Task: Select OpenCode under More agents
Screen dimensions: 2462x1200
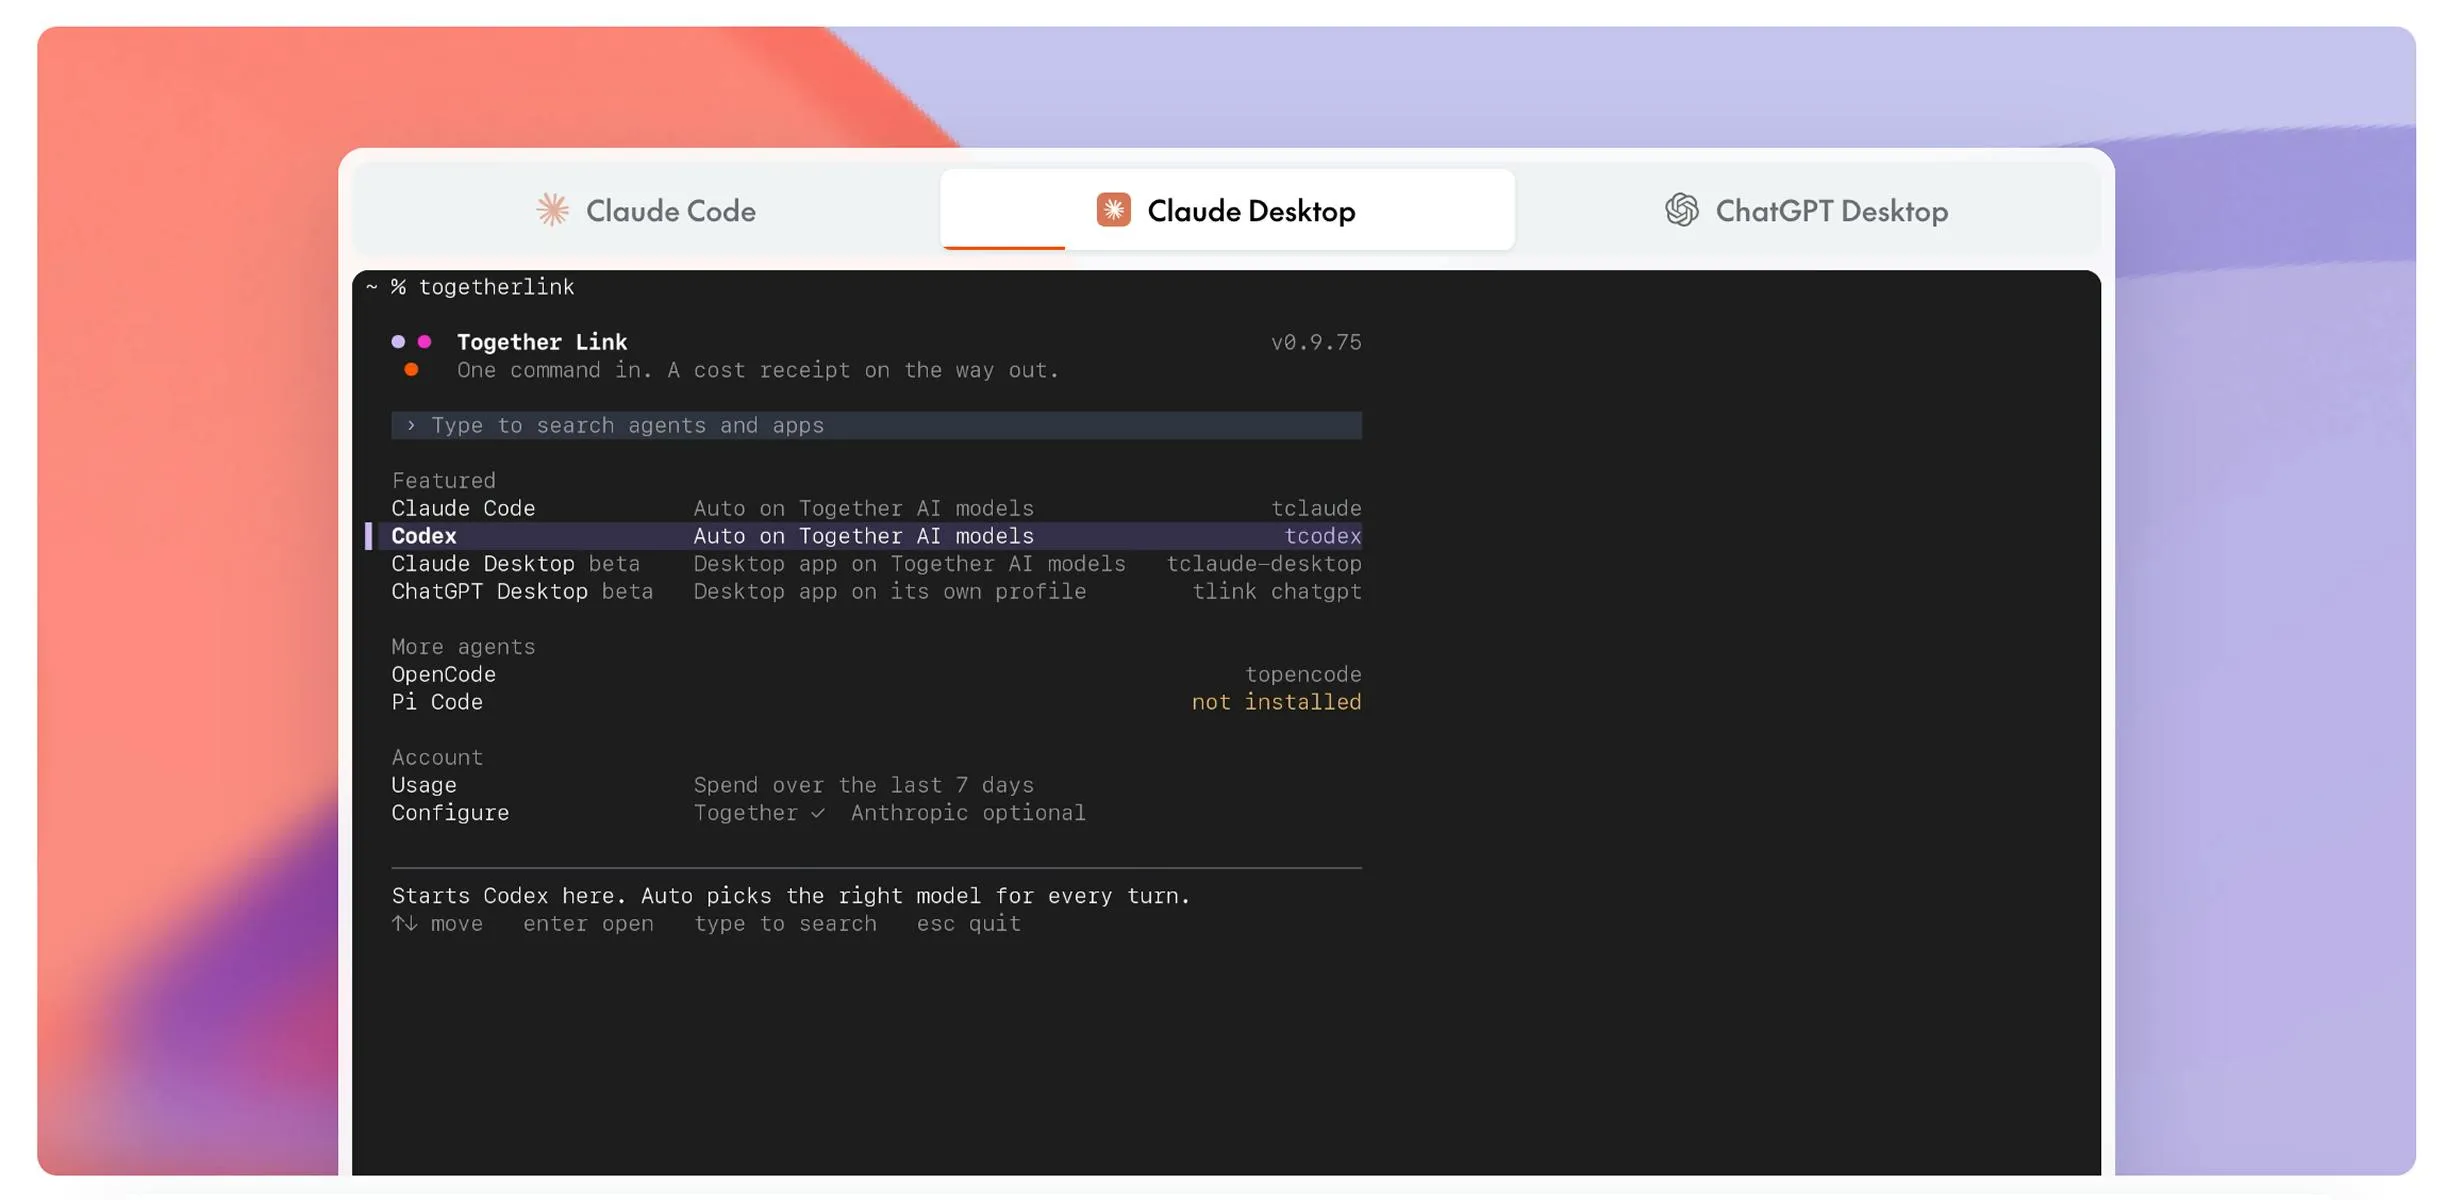Action: click(876, 675)
